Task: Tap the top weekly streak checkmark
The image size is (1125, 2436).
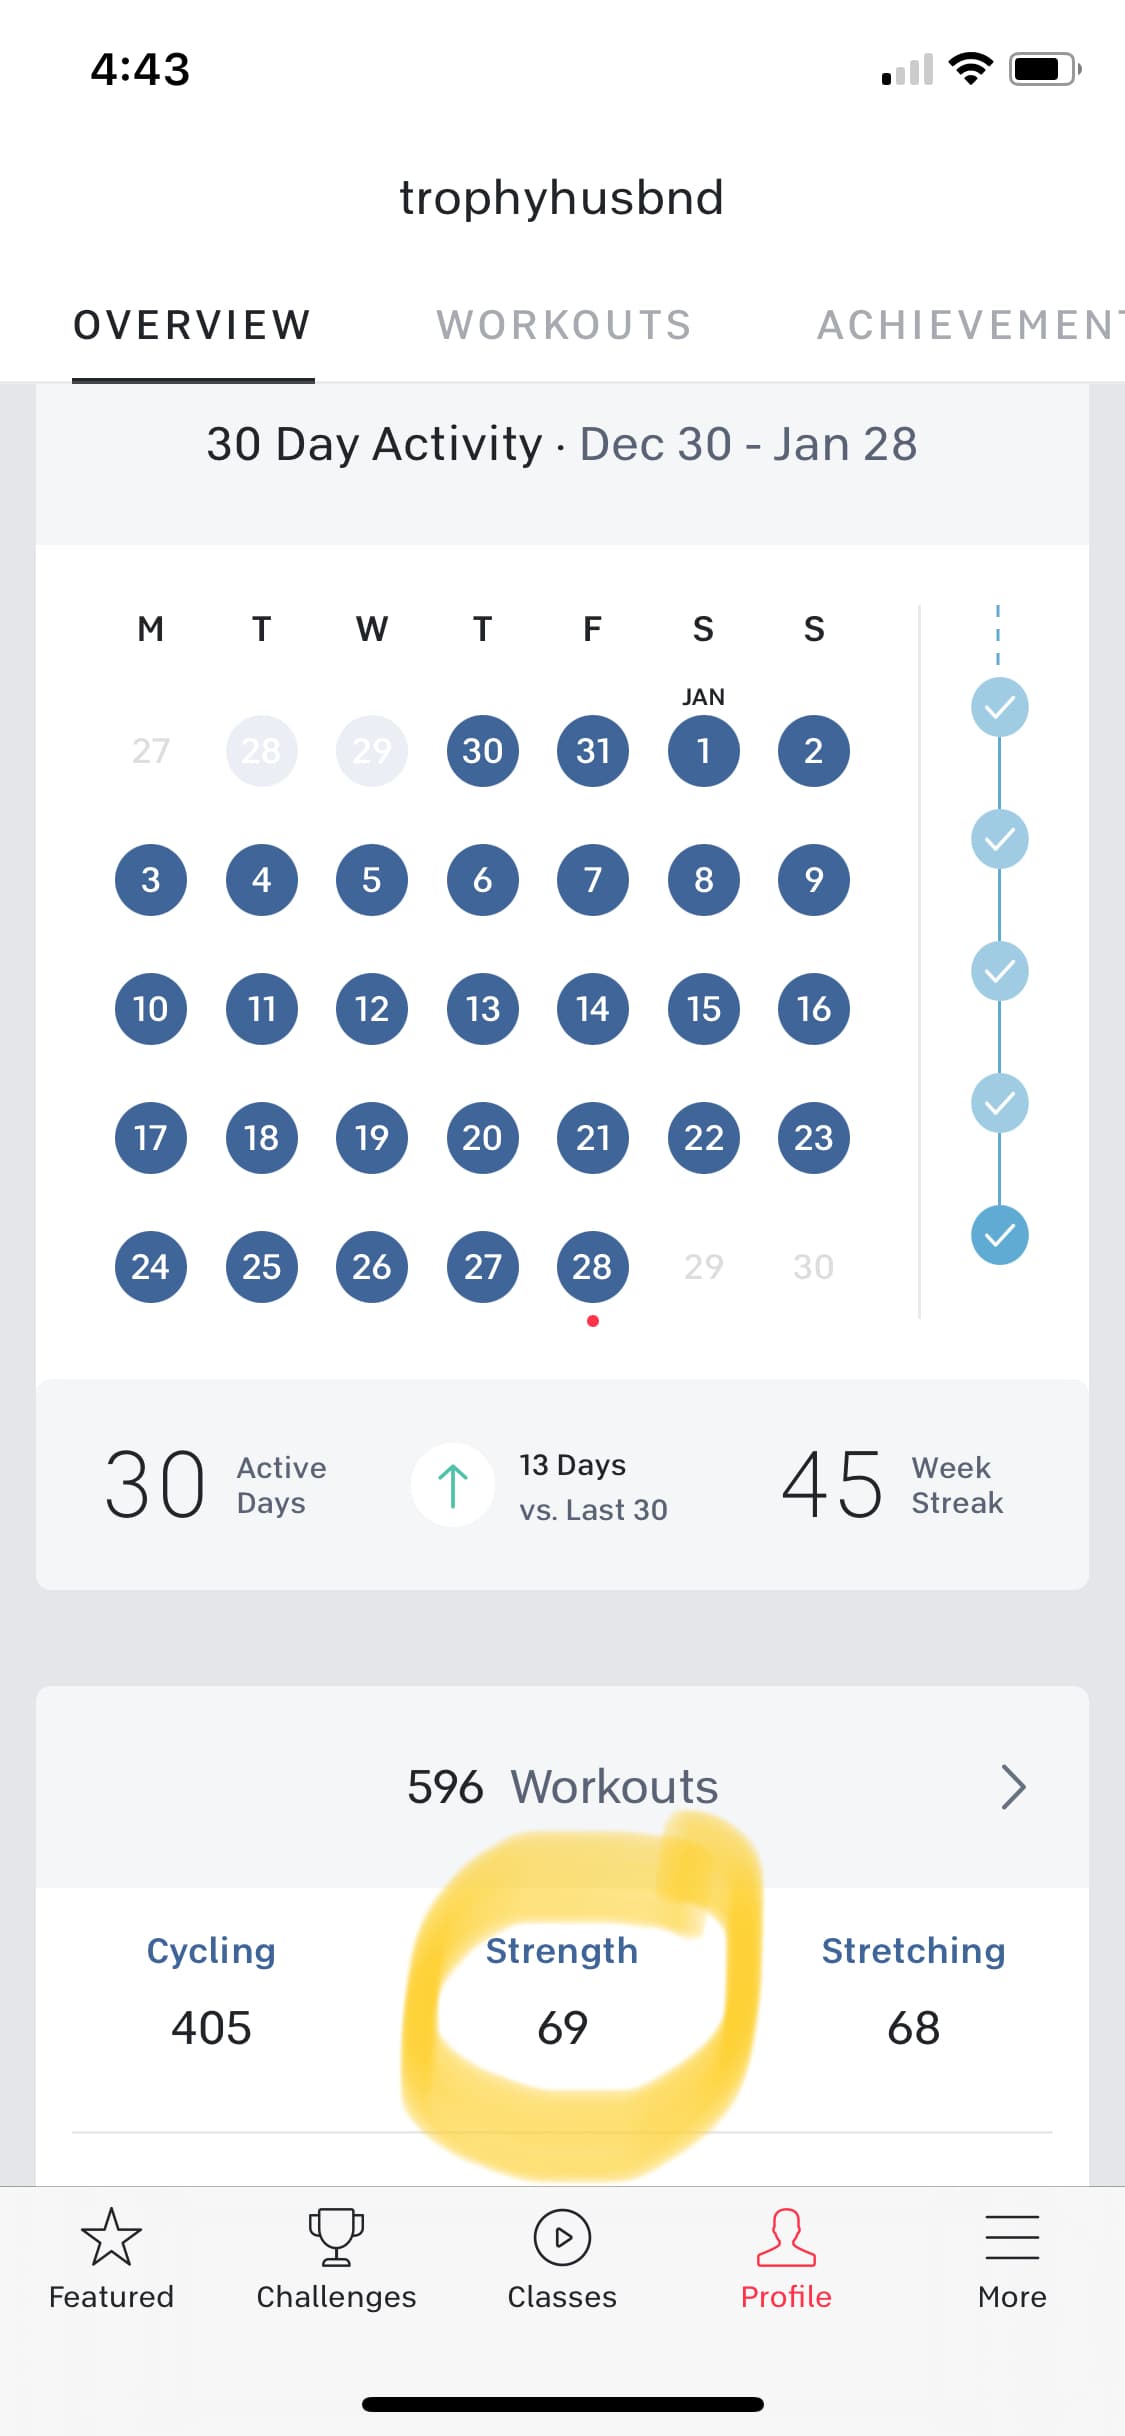Action: (x=999, y=707)
